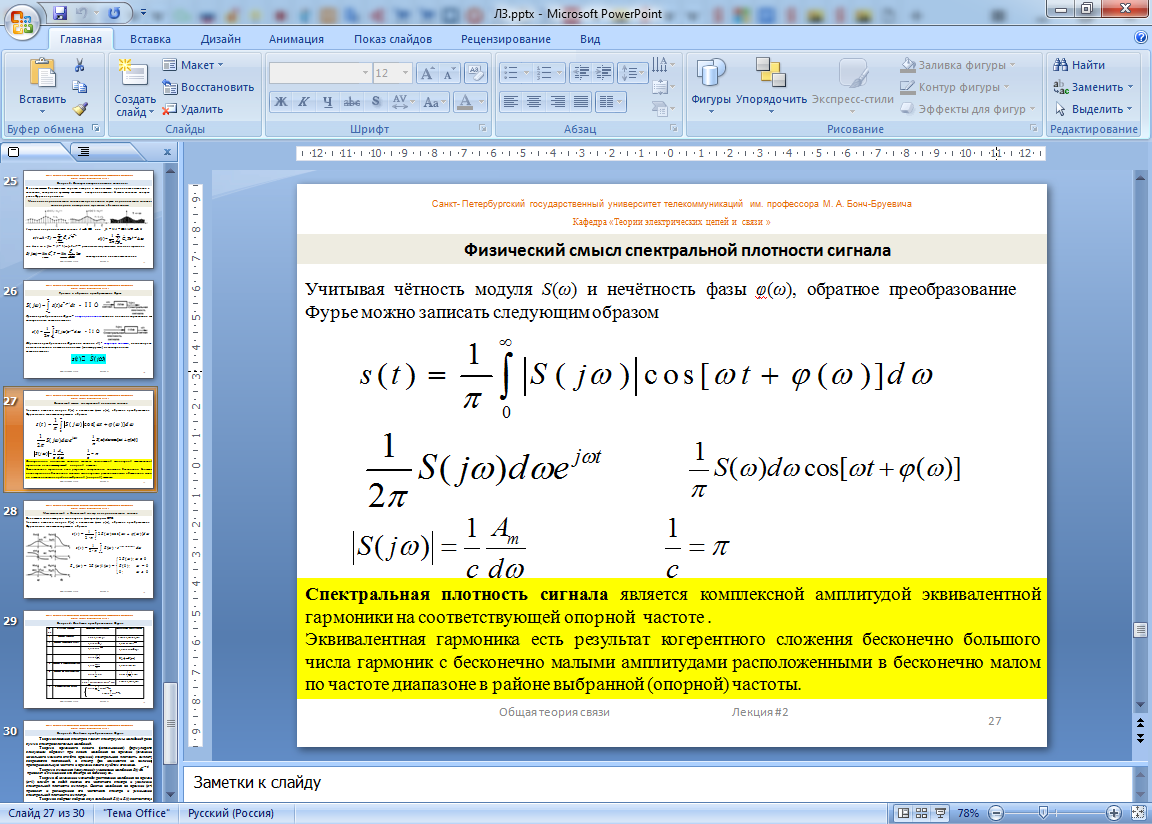Image resolution: width=1152 pixels, height=824 pixels.
Task: Click the zoom slider in status bar
Action: click(1043, 813)
